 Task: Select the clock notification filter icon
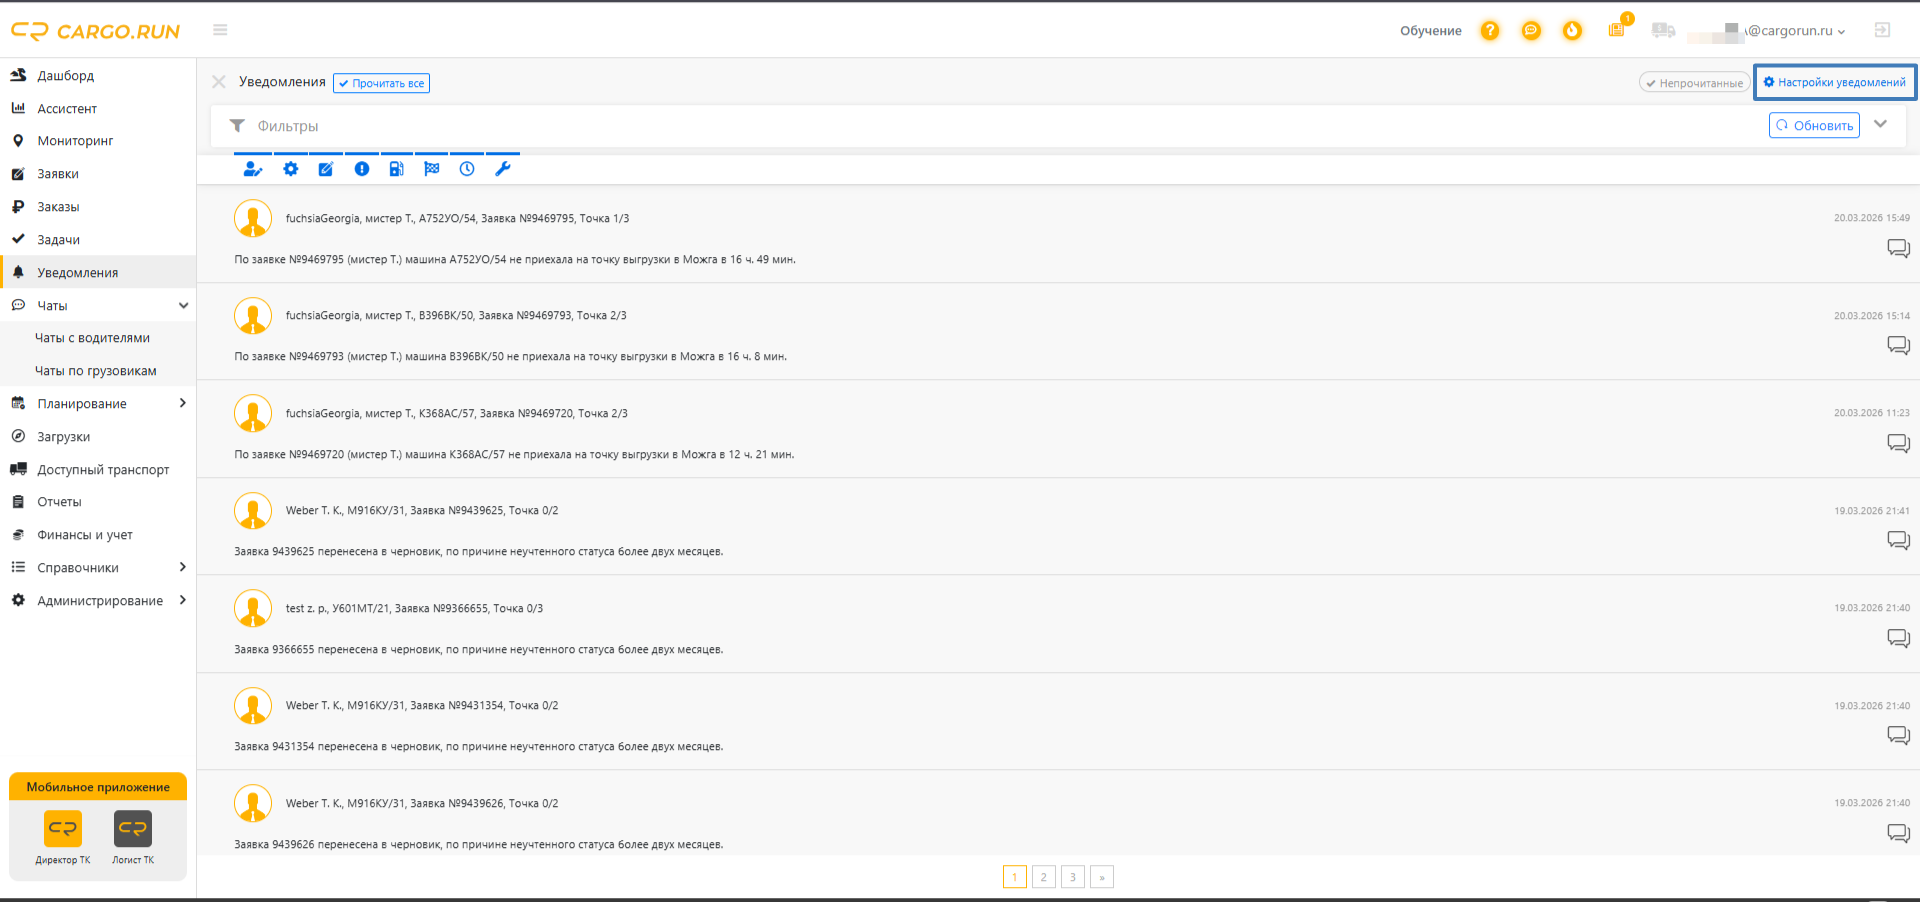(467, 169)
